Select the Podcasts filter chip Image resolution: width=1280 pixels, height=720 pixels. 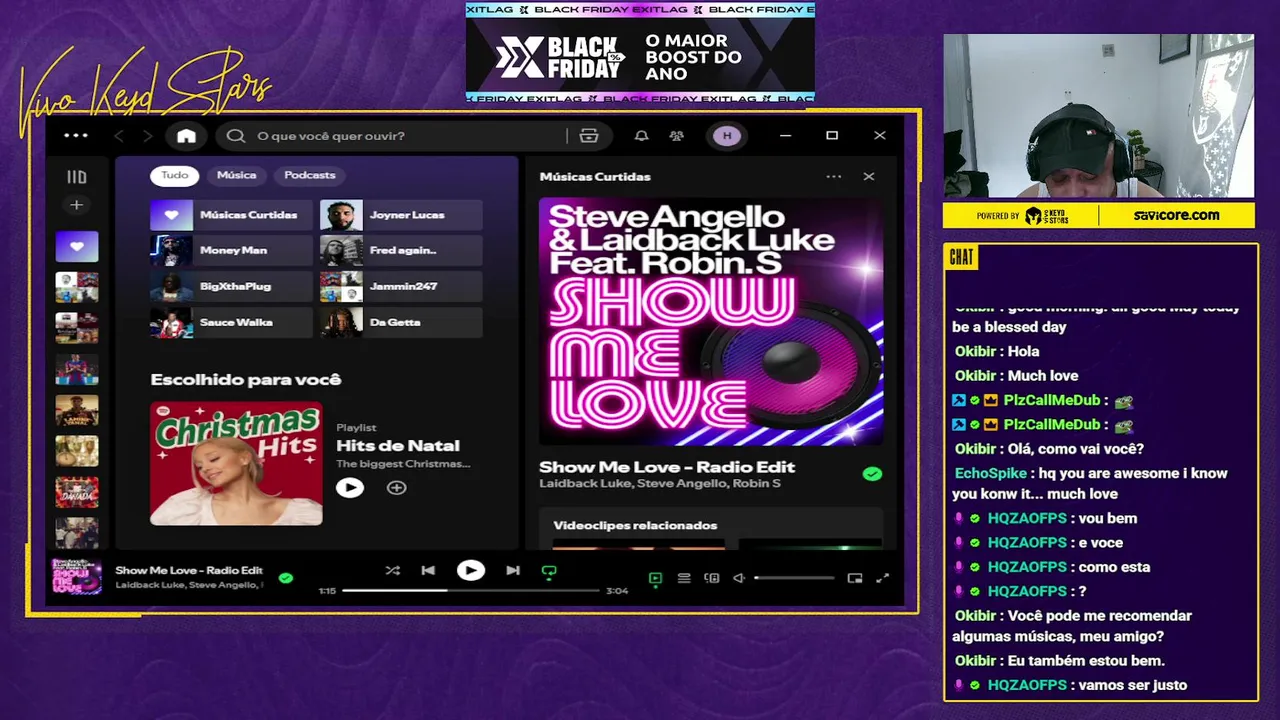310,175
